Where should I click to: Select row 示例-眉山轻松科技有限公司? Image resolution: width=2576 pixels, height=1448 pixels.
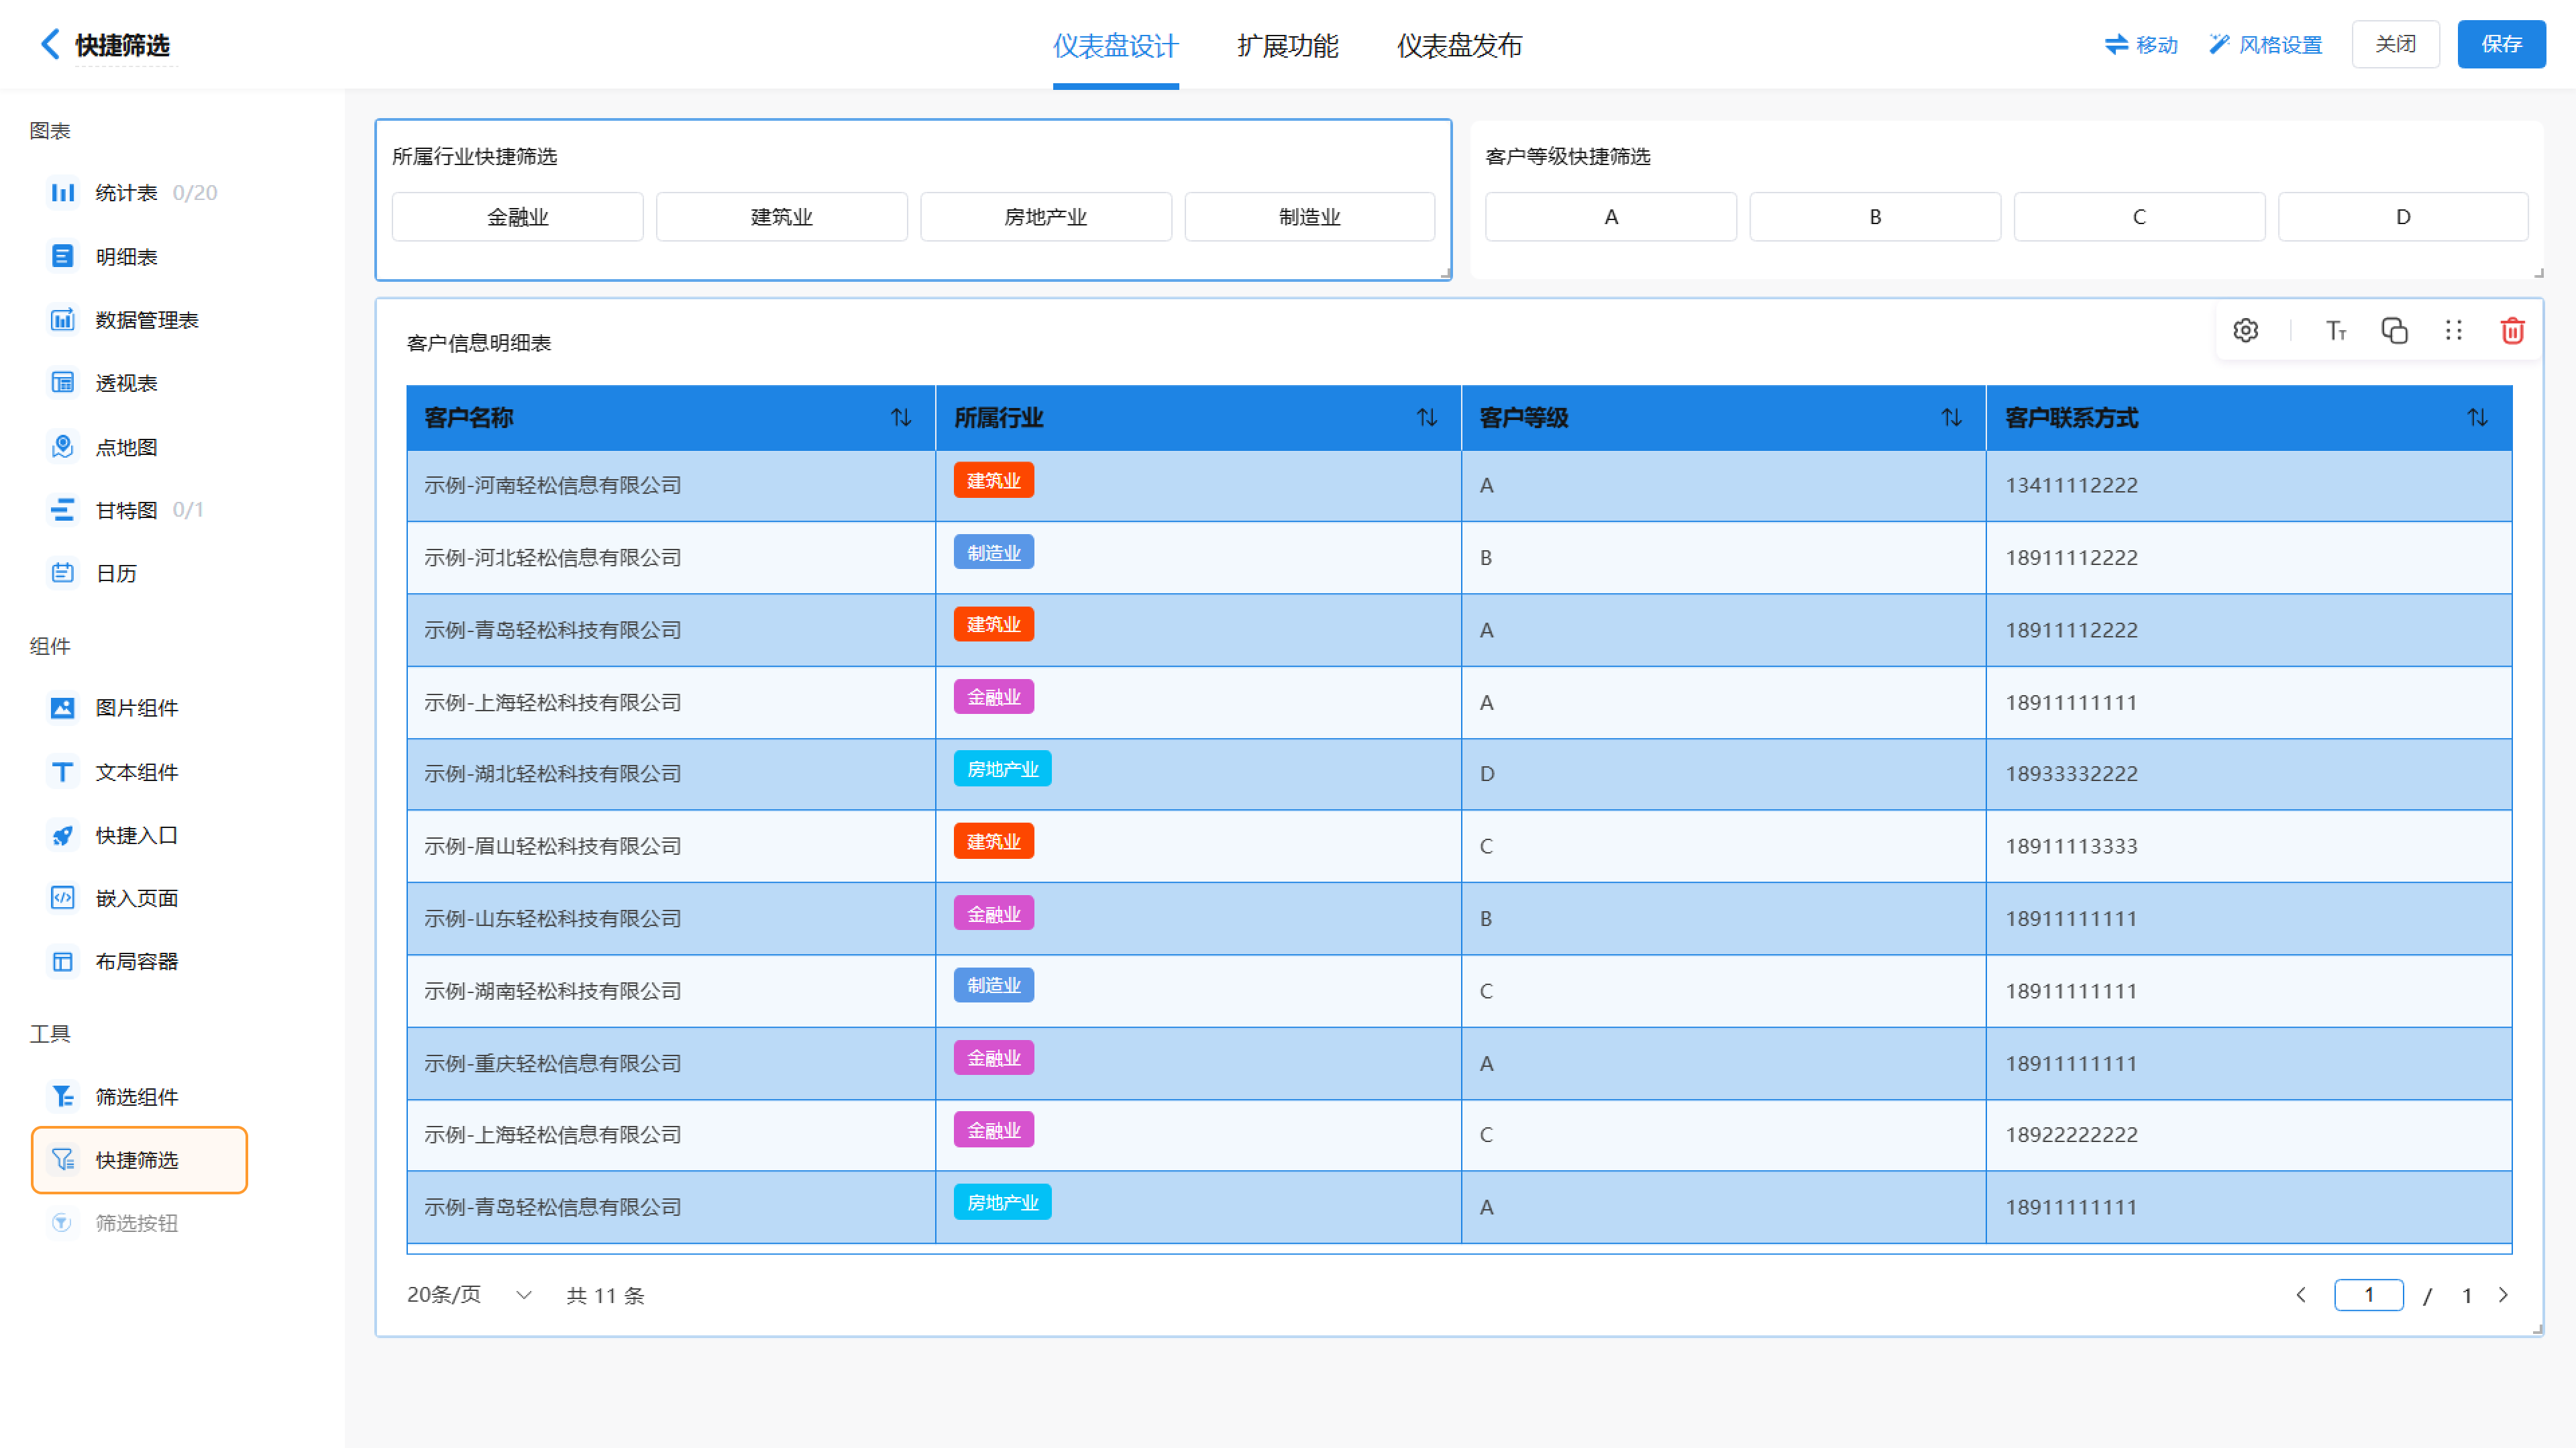coord(1459,846)
